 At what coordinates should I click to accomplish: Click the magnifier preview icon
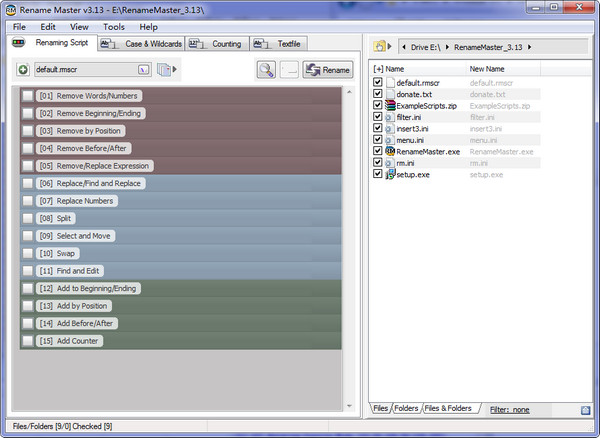coord(266,70)
